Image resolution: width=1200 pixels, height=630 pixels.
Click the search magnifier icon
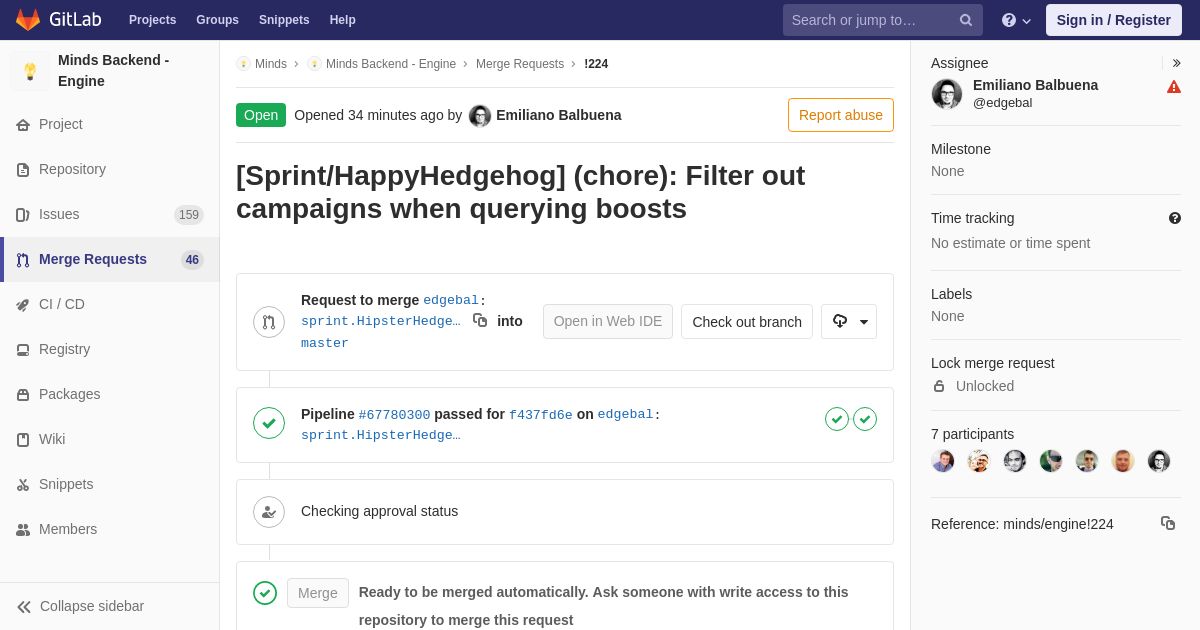coord(966,20)
